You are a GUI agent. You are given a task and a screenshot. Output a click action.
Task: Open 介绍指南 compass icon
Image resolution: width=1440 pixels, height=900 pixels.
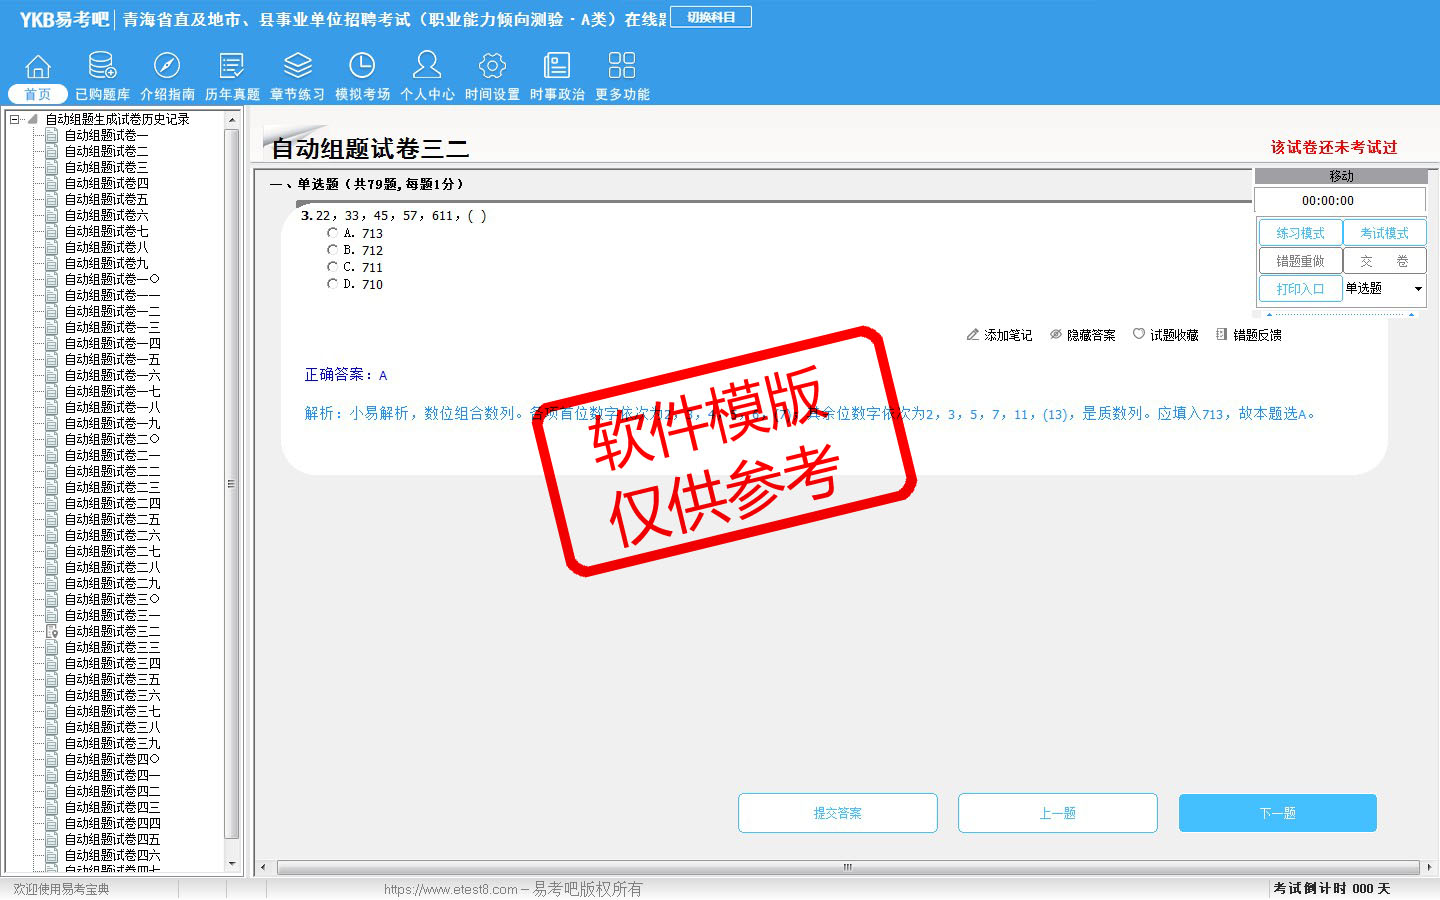[x=167, y=67]
